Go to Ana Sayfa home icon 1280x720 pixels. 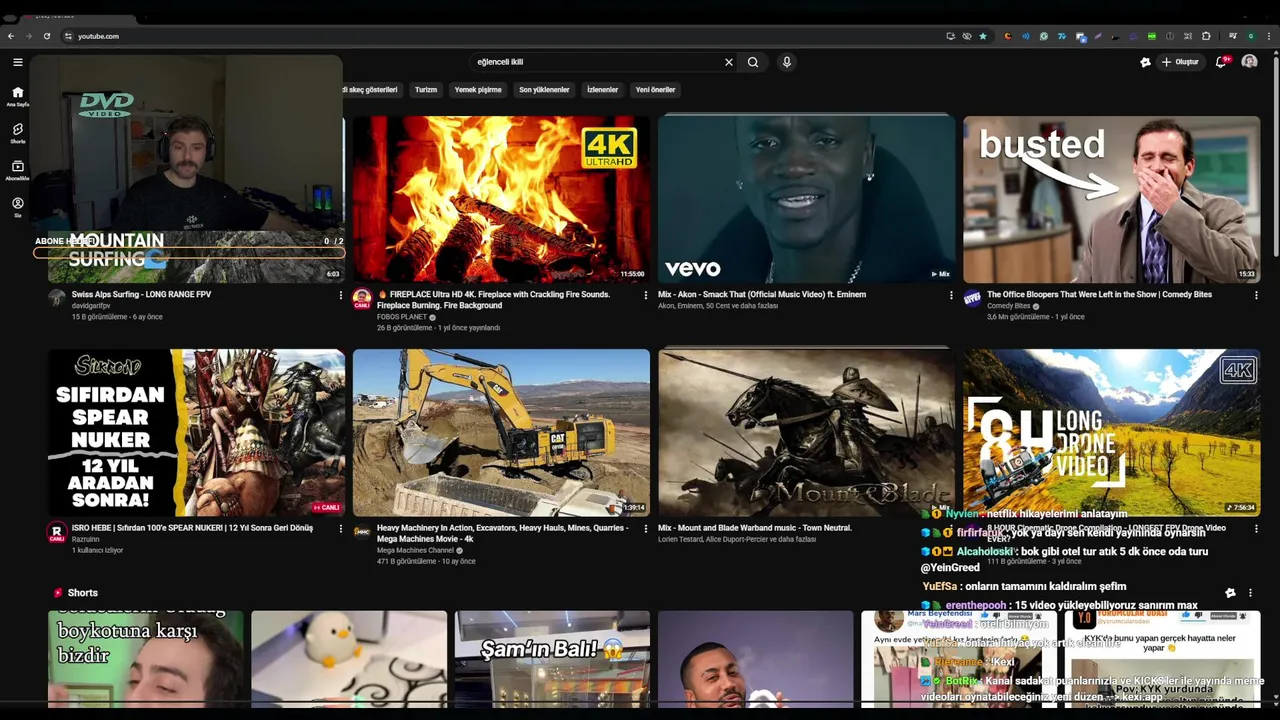pyautogui.click(x=17, y=96)
